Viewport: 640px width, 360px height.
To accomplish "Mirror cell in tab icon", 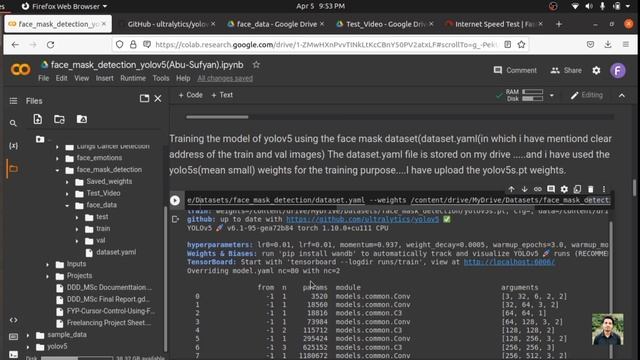I will [577, 189].
